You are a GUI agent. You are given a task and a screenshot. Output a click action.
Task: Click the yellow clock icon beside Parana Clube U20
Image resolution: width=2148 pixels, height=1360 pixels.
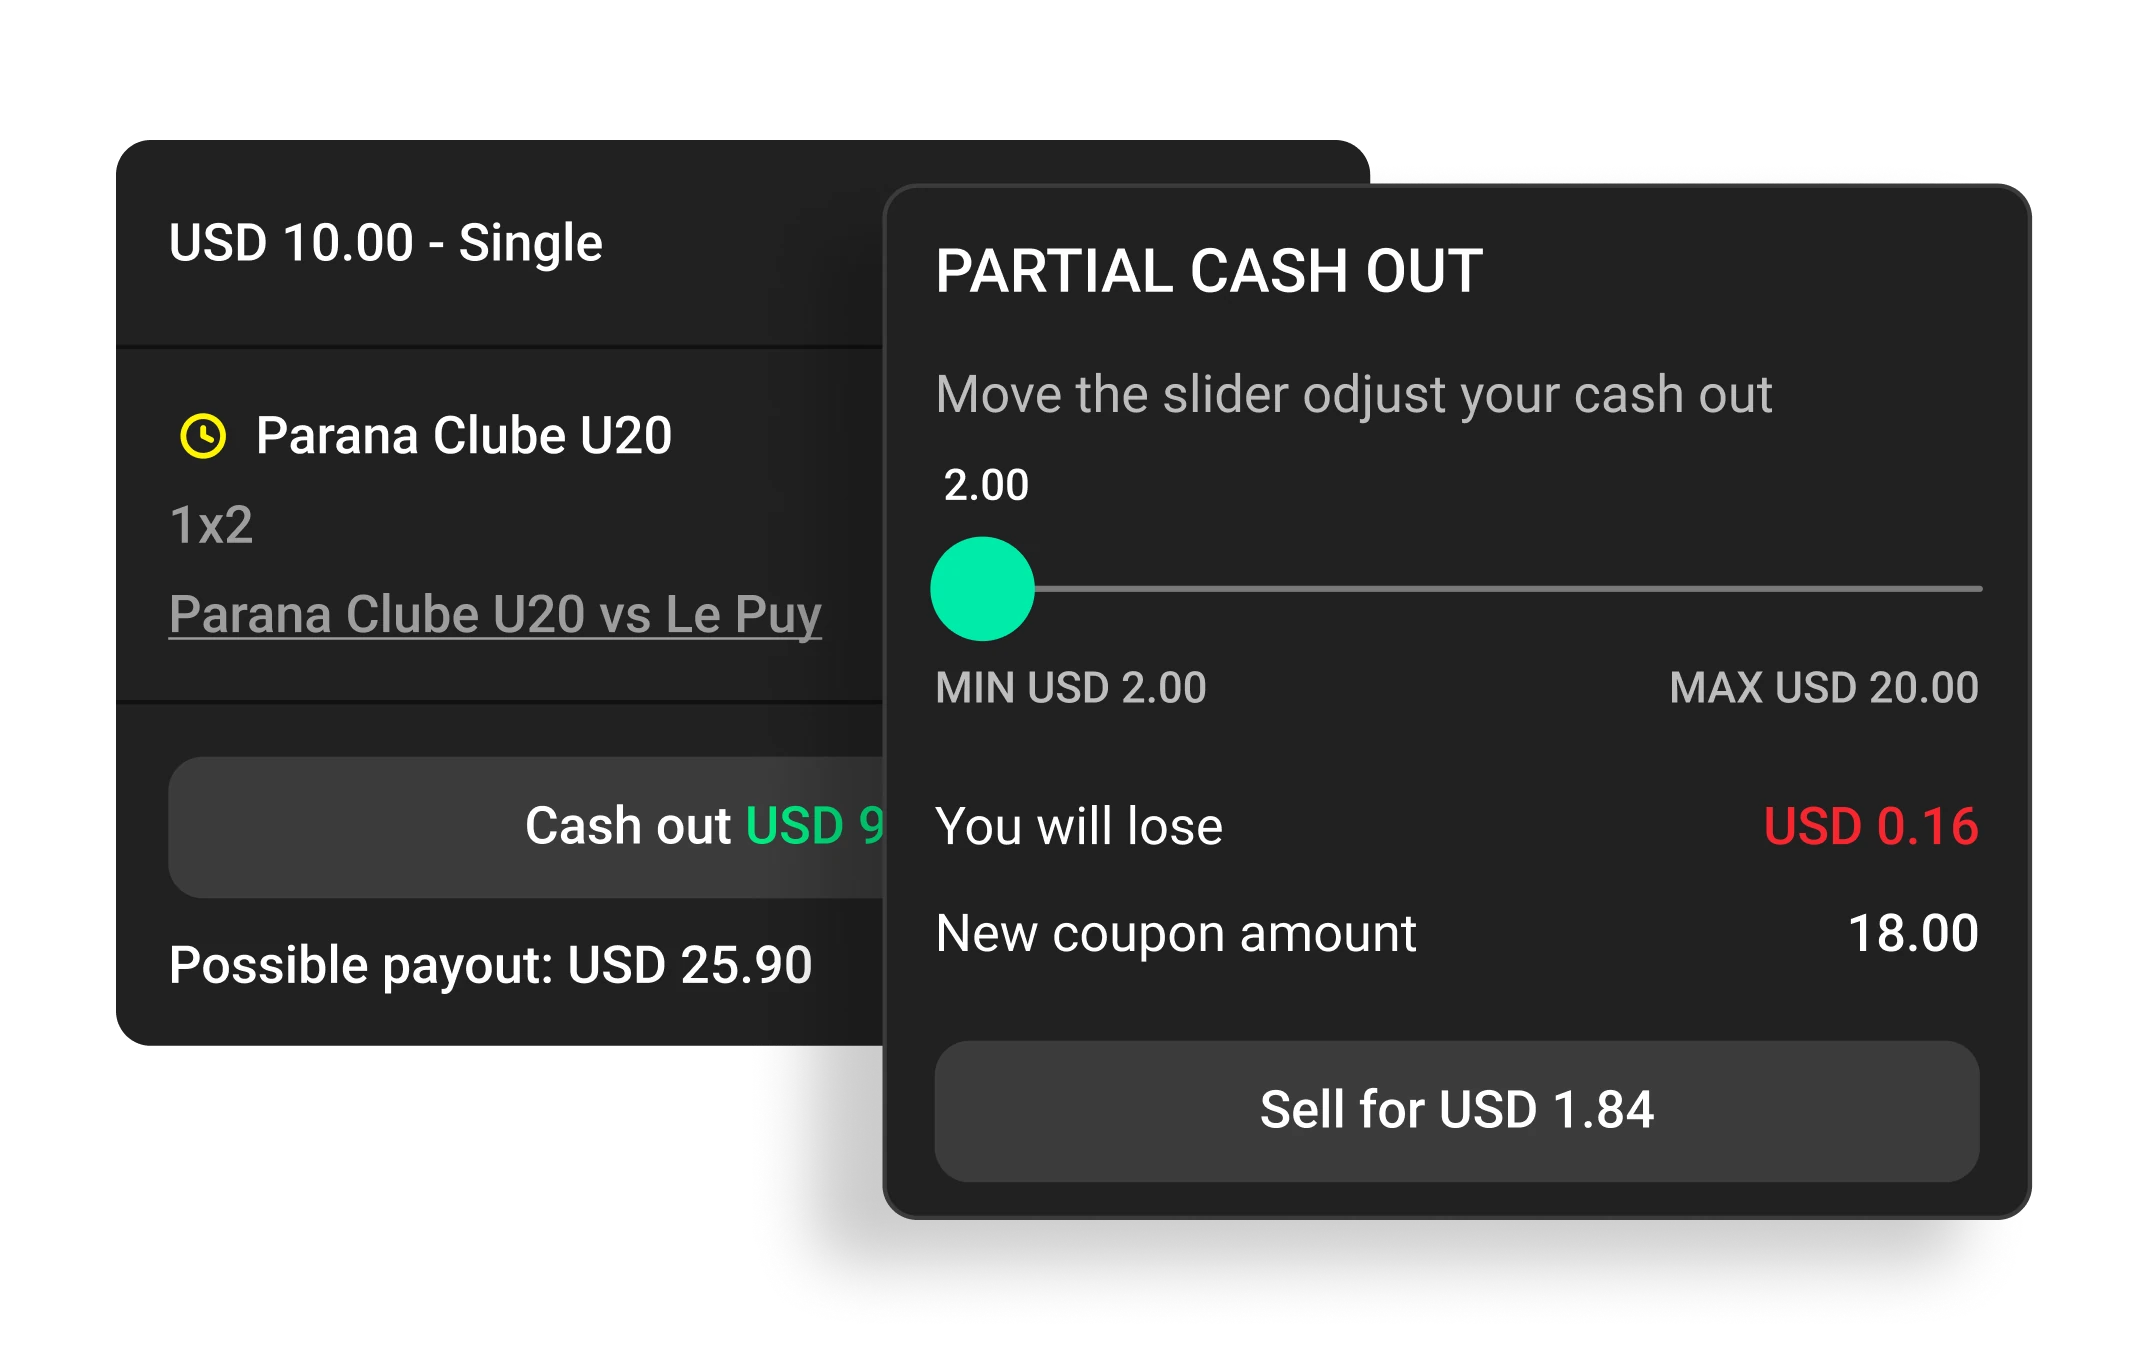click(203, 436)
